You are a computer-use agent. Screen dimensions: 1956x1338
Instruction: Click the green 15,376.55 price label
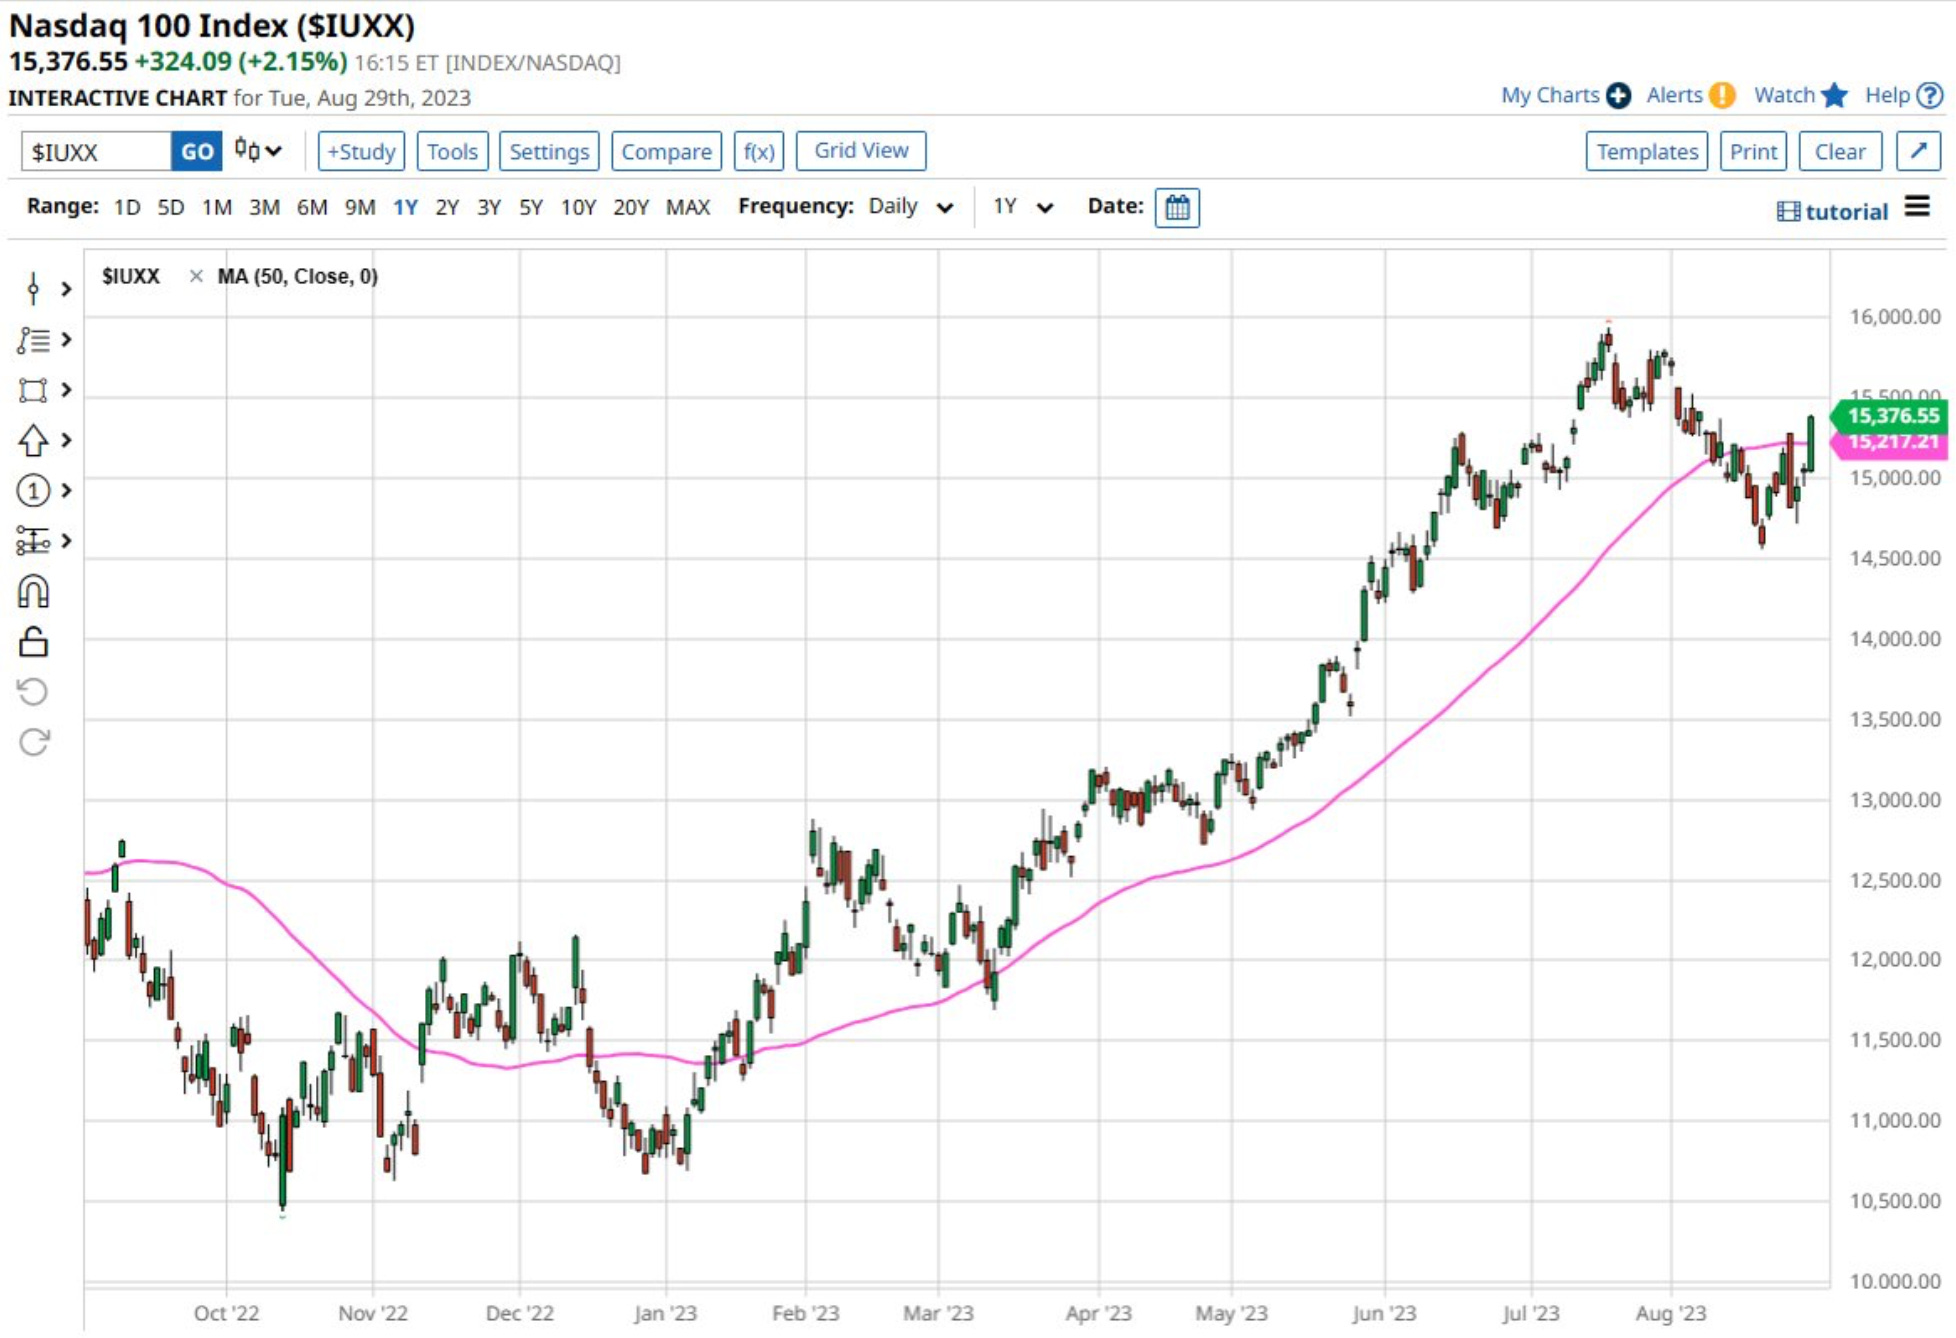click(1889, 415)
